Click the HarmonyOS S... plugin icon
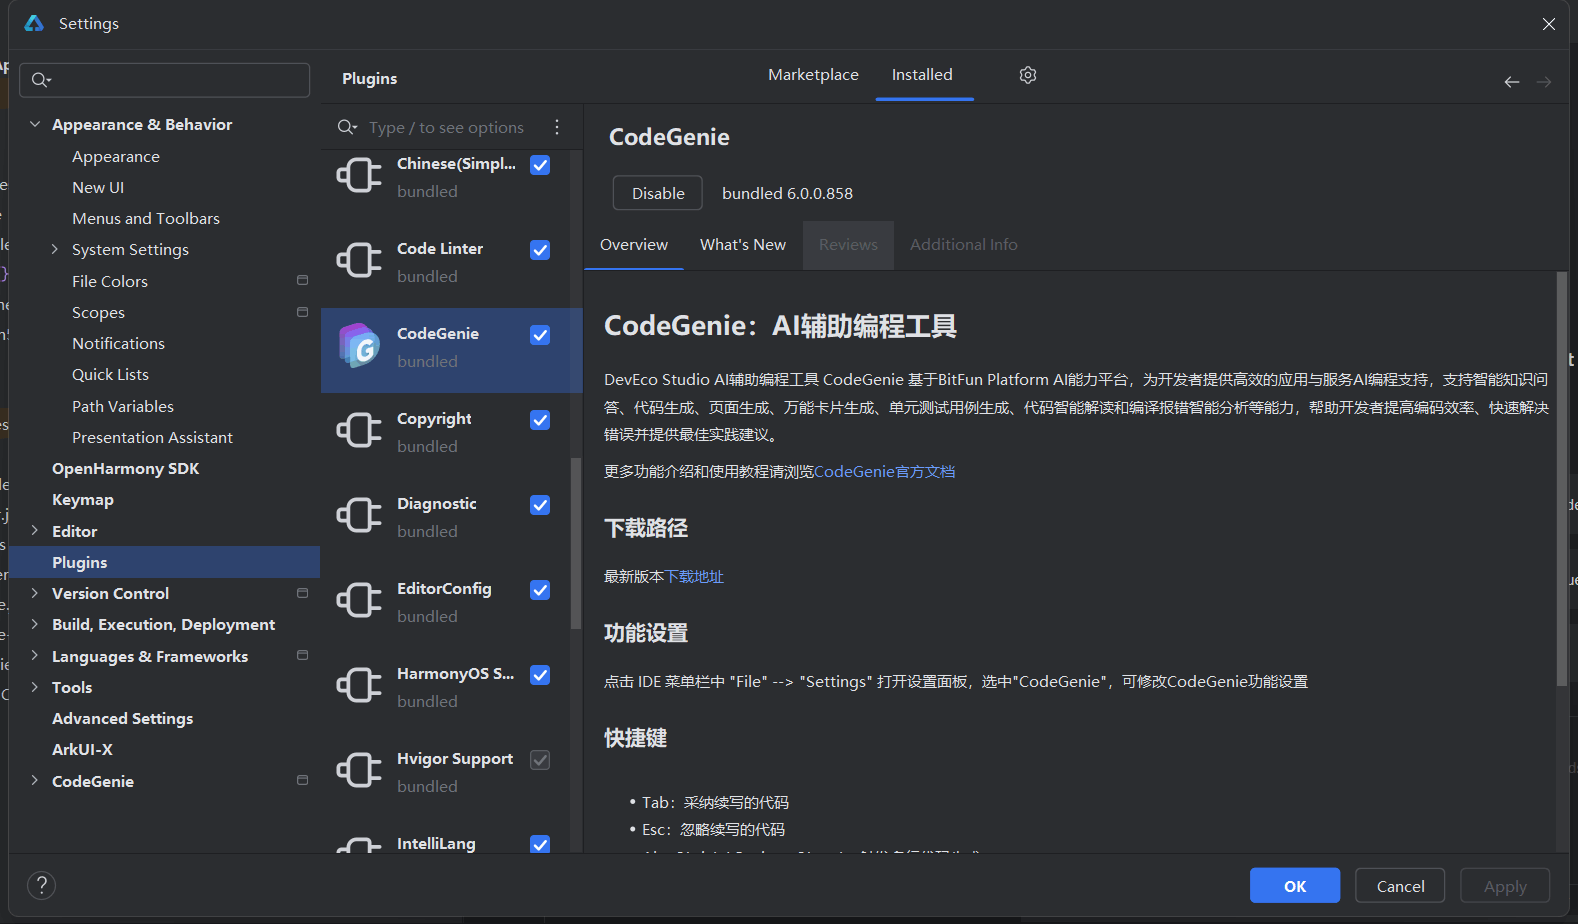The height and width of the screenshot is (924, 1578). tap(359, 686)
